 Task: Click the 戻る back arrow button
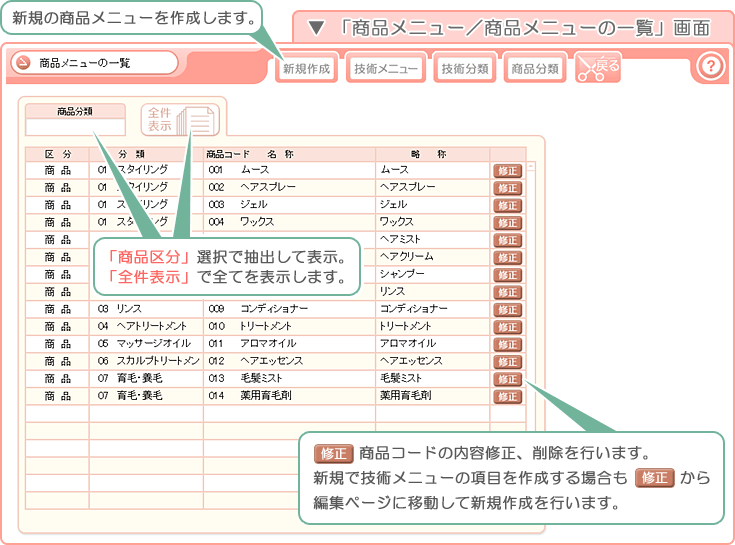[597, 68]
